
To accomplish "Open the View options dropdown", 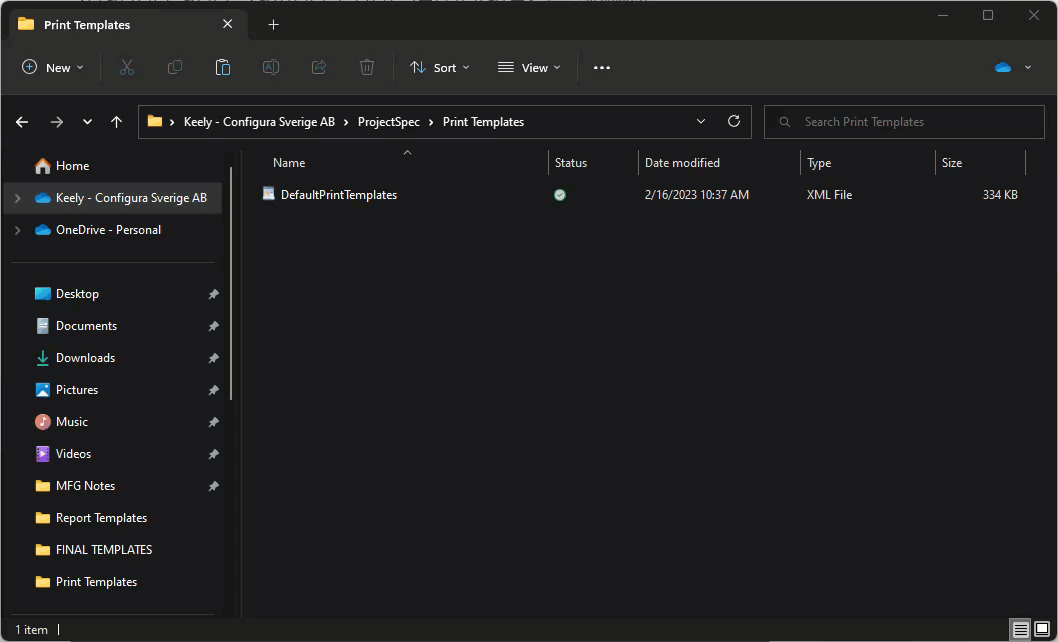I will coord(529,68).
